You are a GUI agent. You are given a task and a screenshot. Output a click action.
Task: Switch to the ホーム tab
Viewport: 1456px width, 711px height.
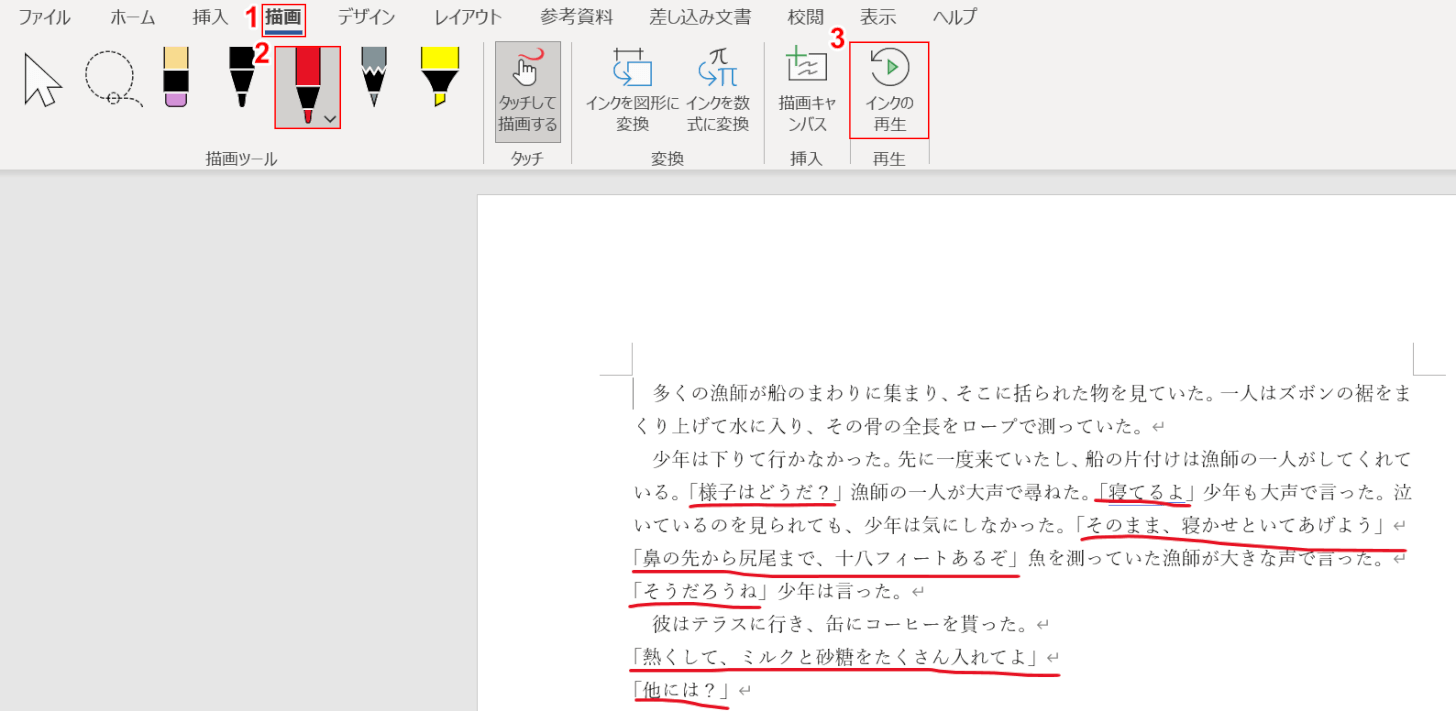click(x=133, y=17)
